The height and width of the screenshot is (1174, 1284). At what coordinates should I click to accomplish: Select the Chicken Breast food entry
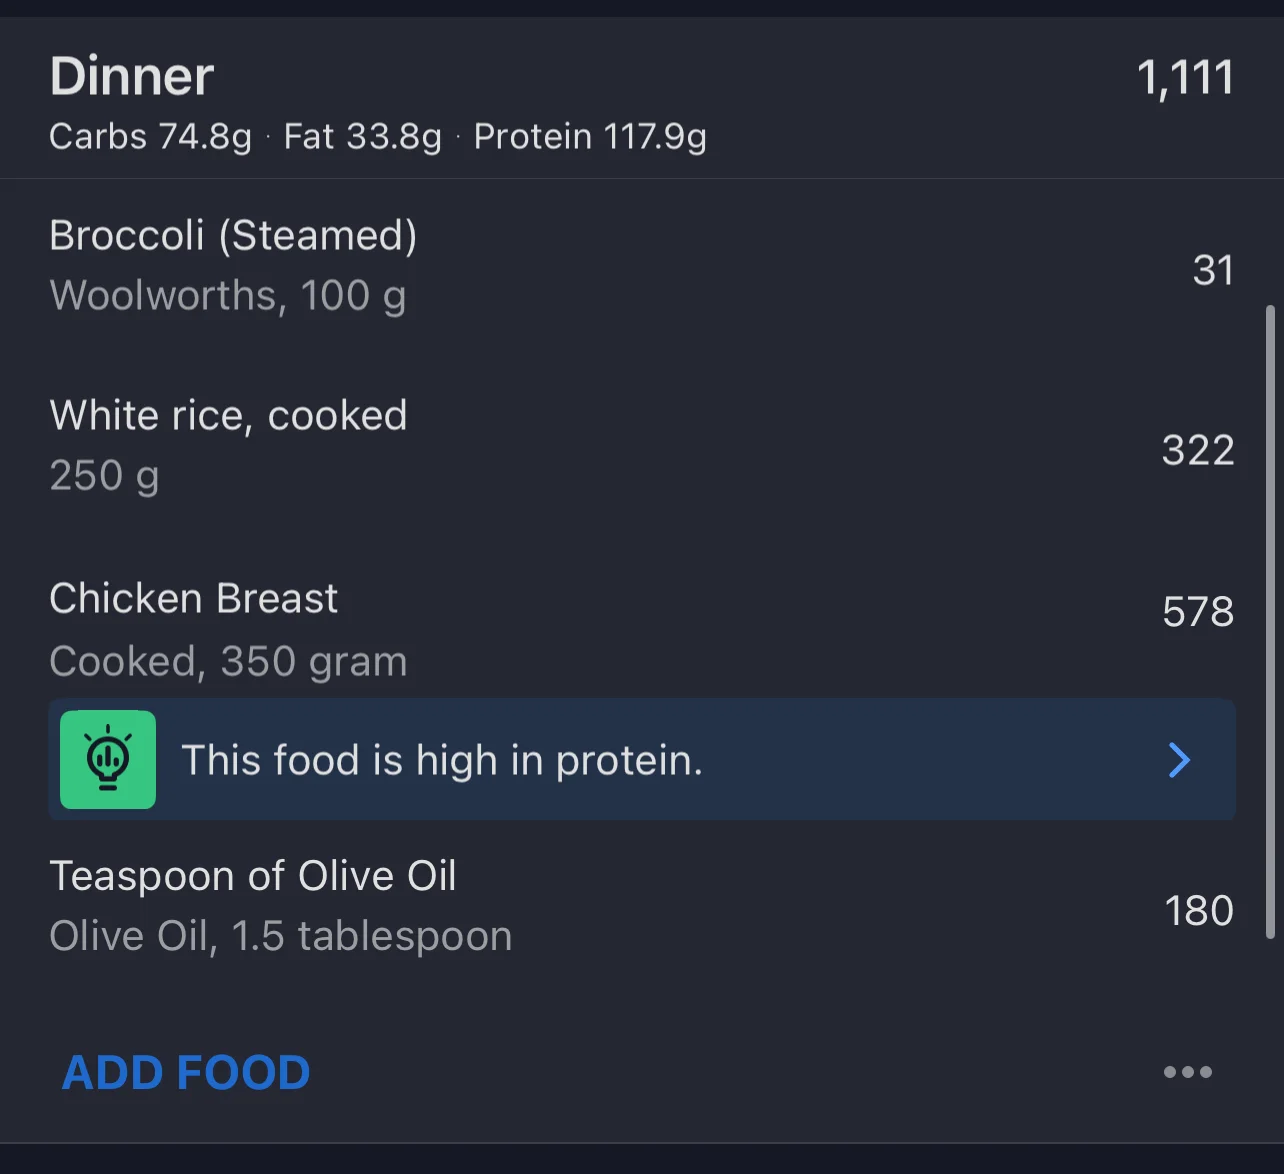pos(194,599)
